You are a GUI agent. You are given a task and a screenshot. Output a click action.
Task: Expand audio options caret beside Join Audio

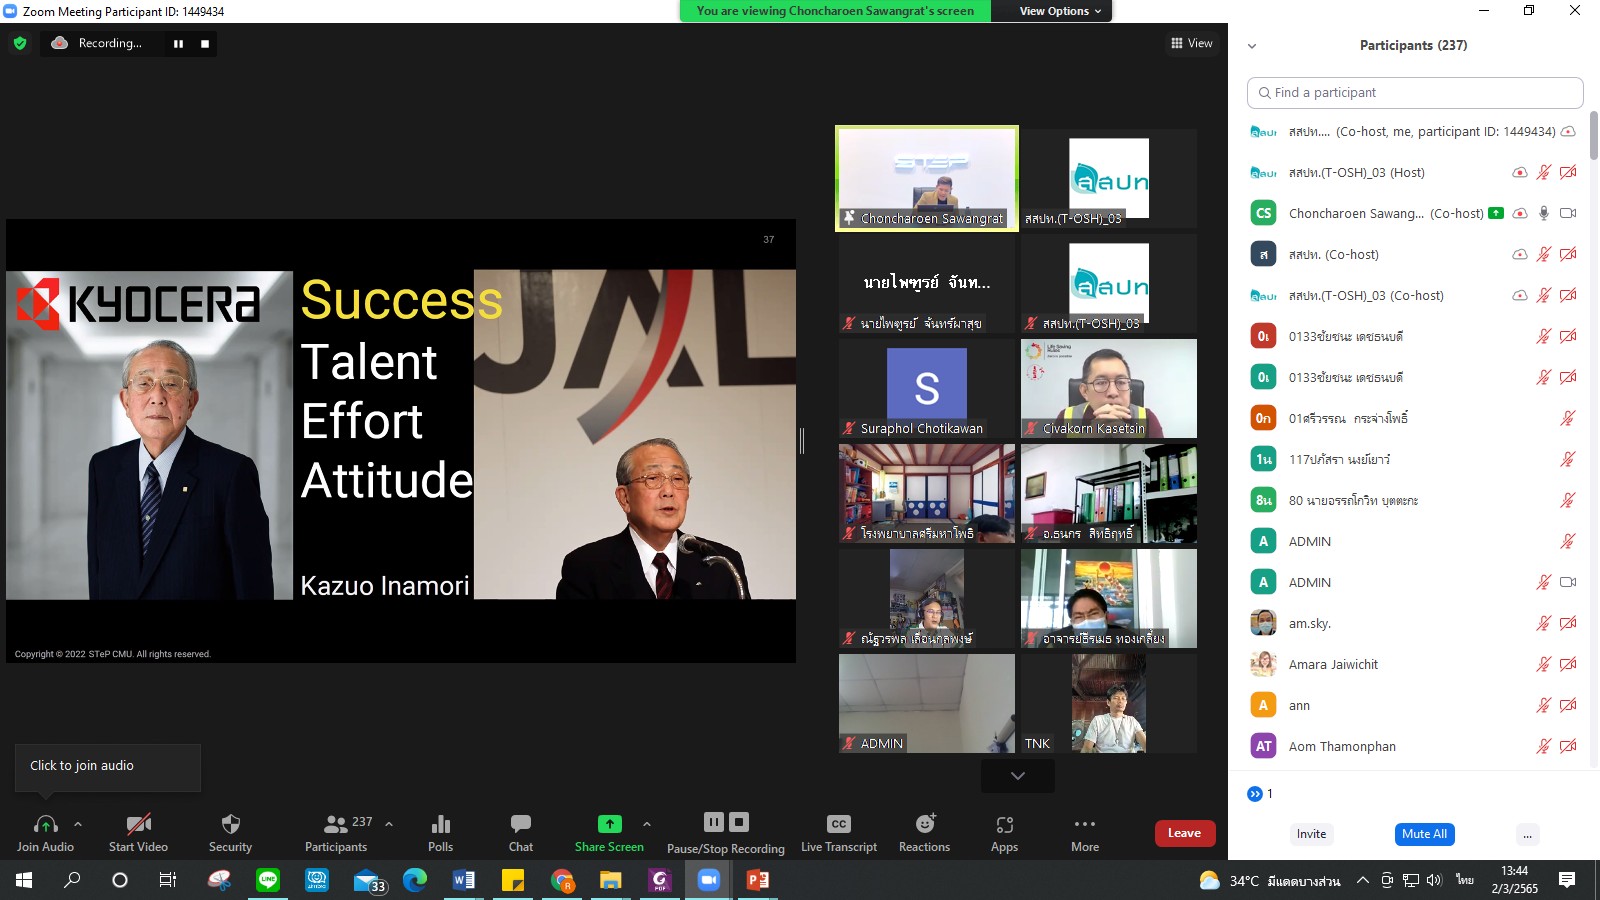coord(78,824)
